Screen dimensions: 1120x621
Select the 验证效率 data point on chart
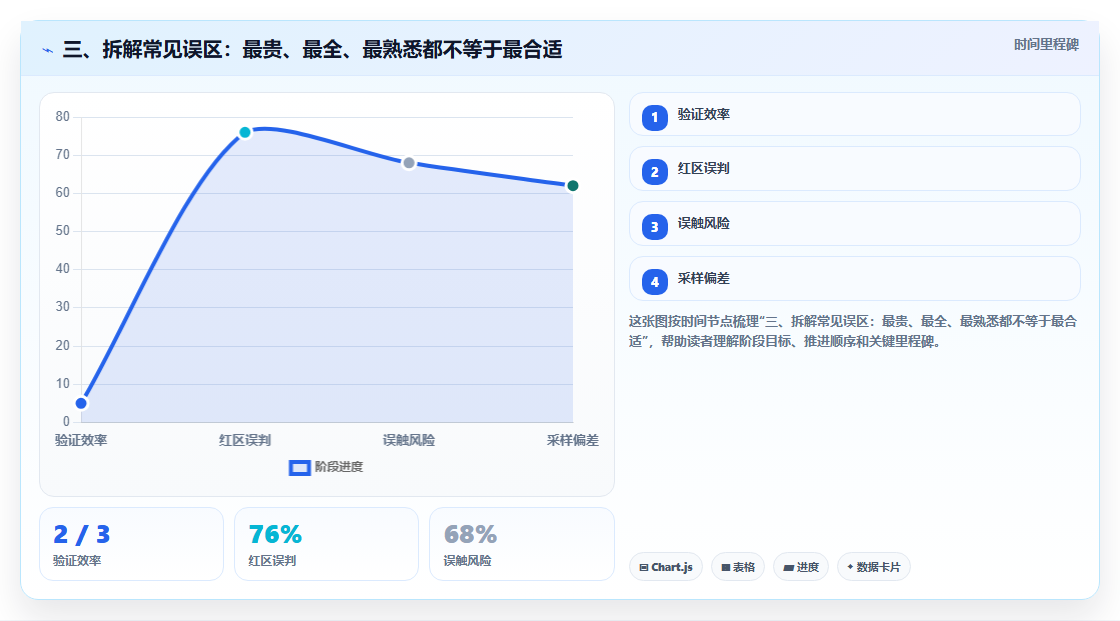point(81,403)
